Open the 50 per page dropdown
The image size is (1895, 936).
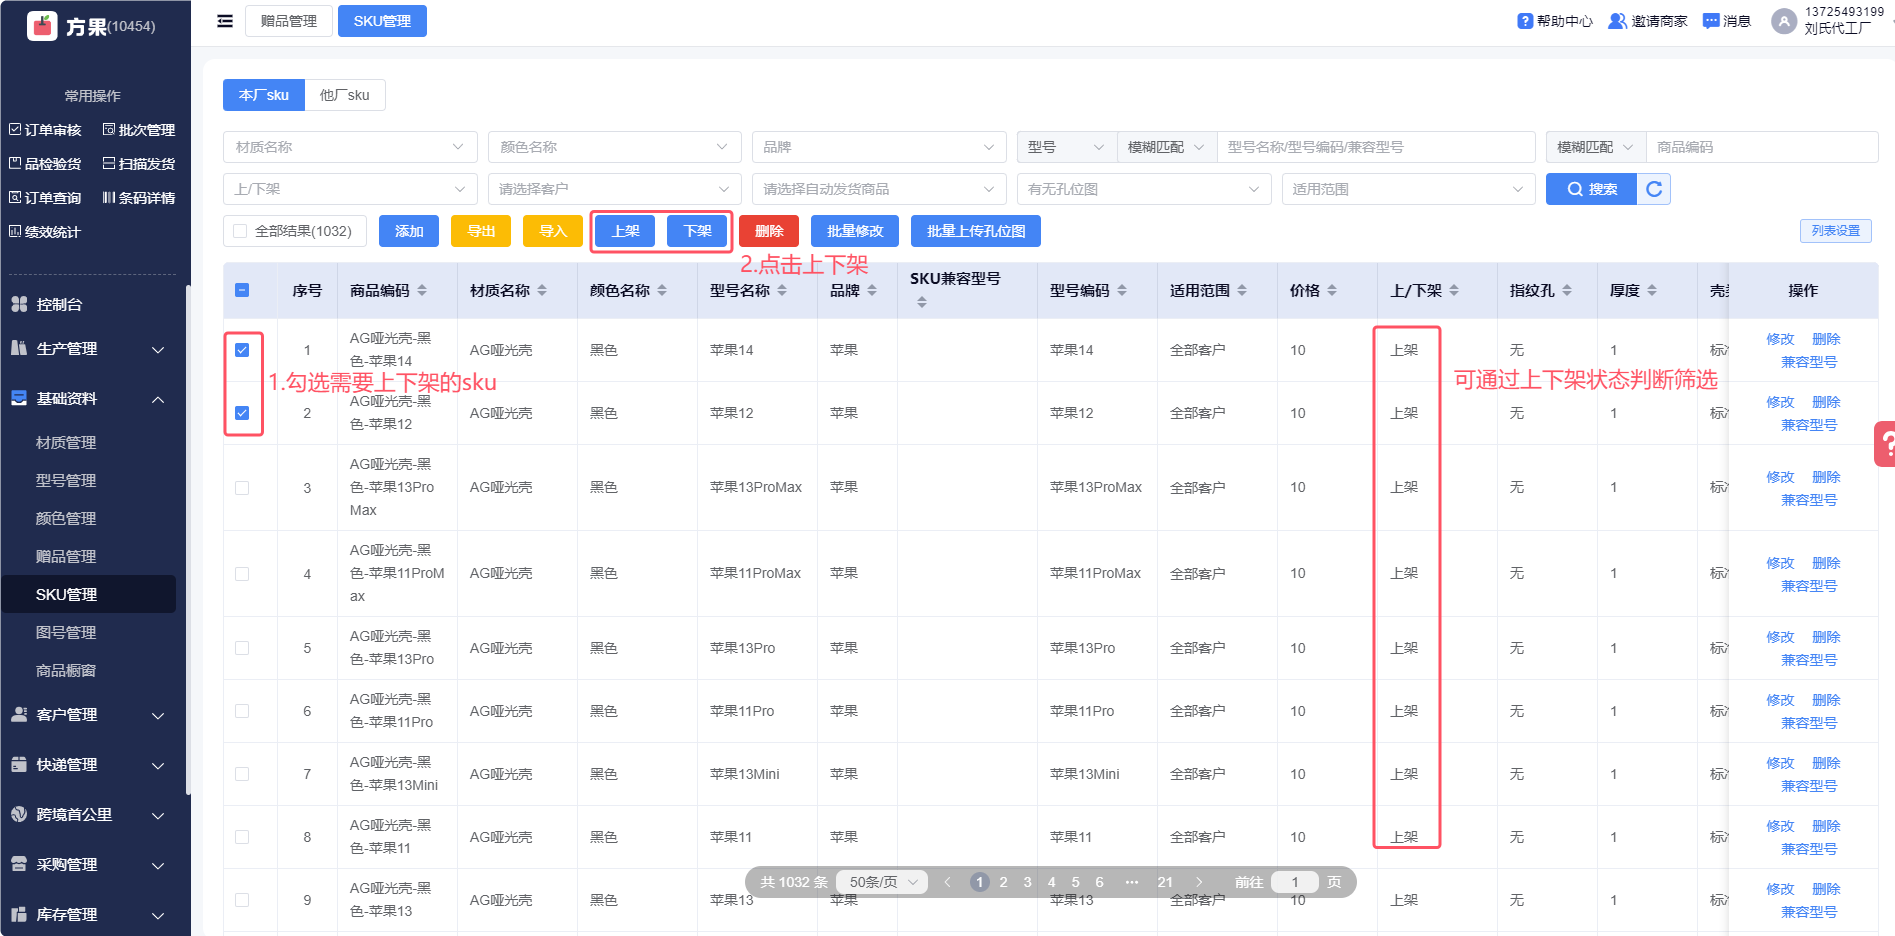tap(882, 882)
